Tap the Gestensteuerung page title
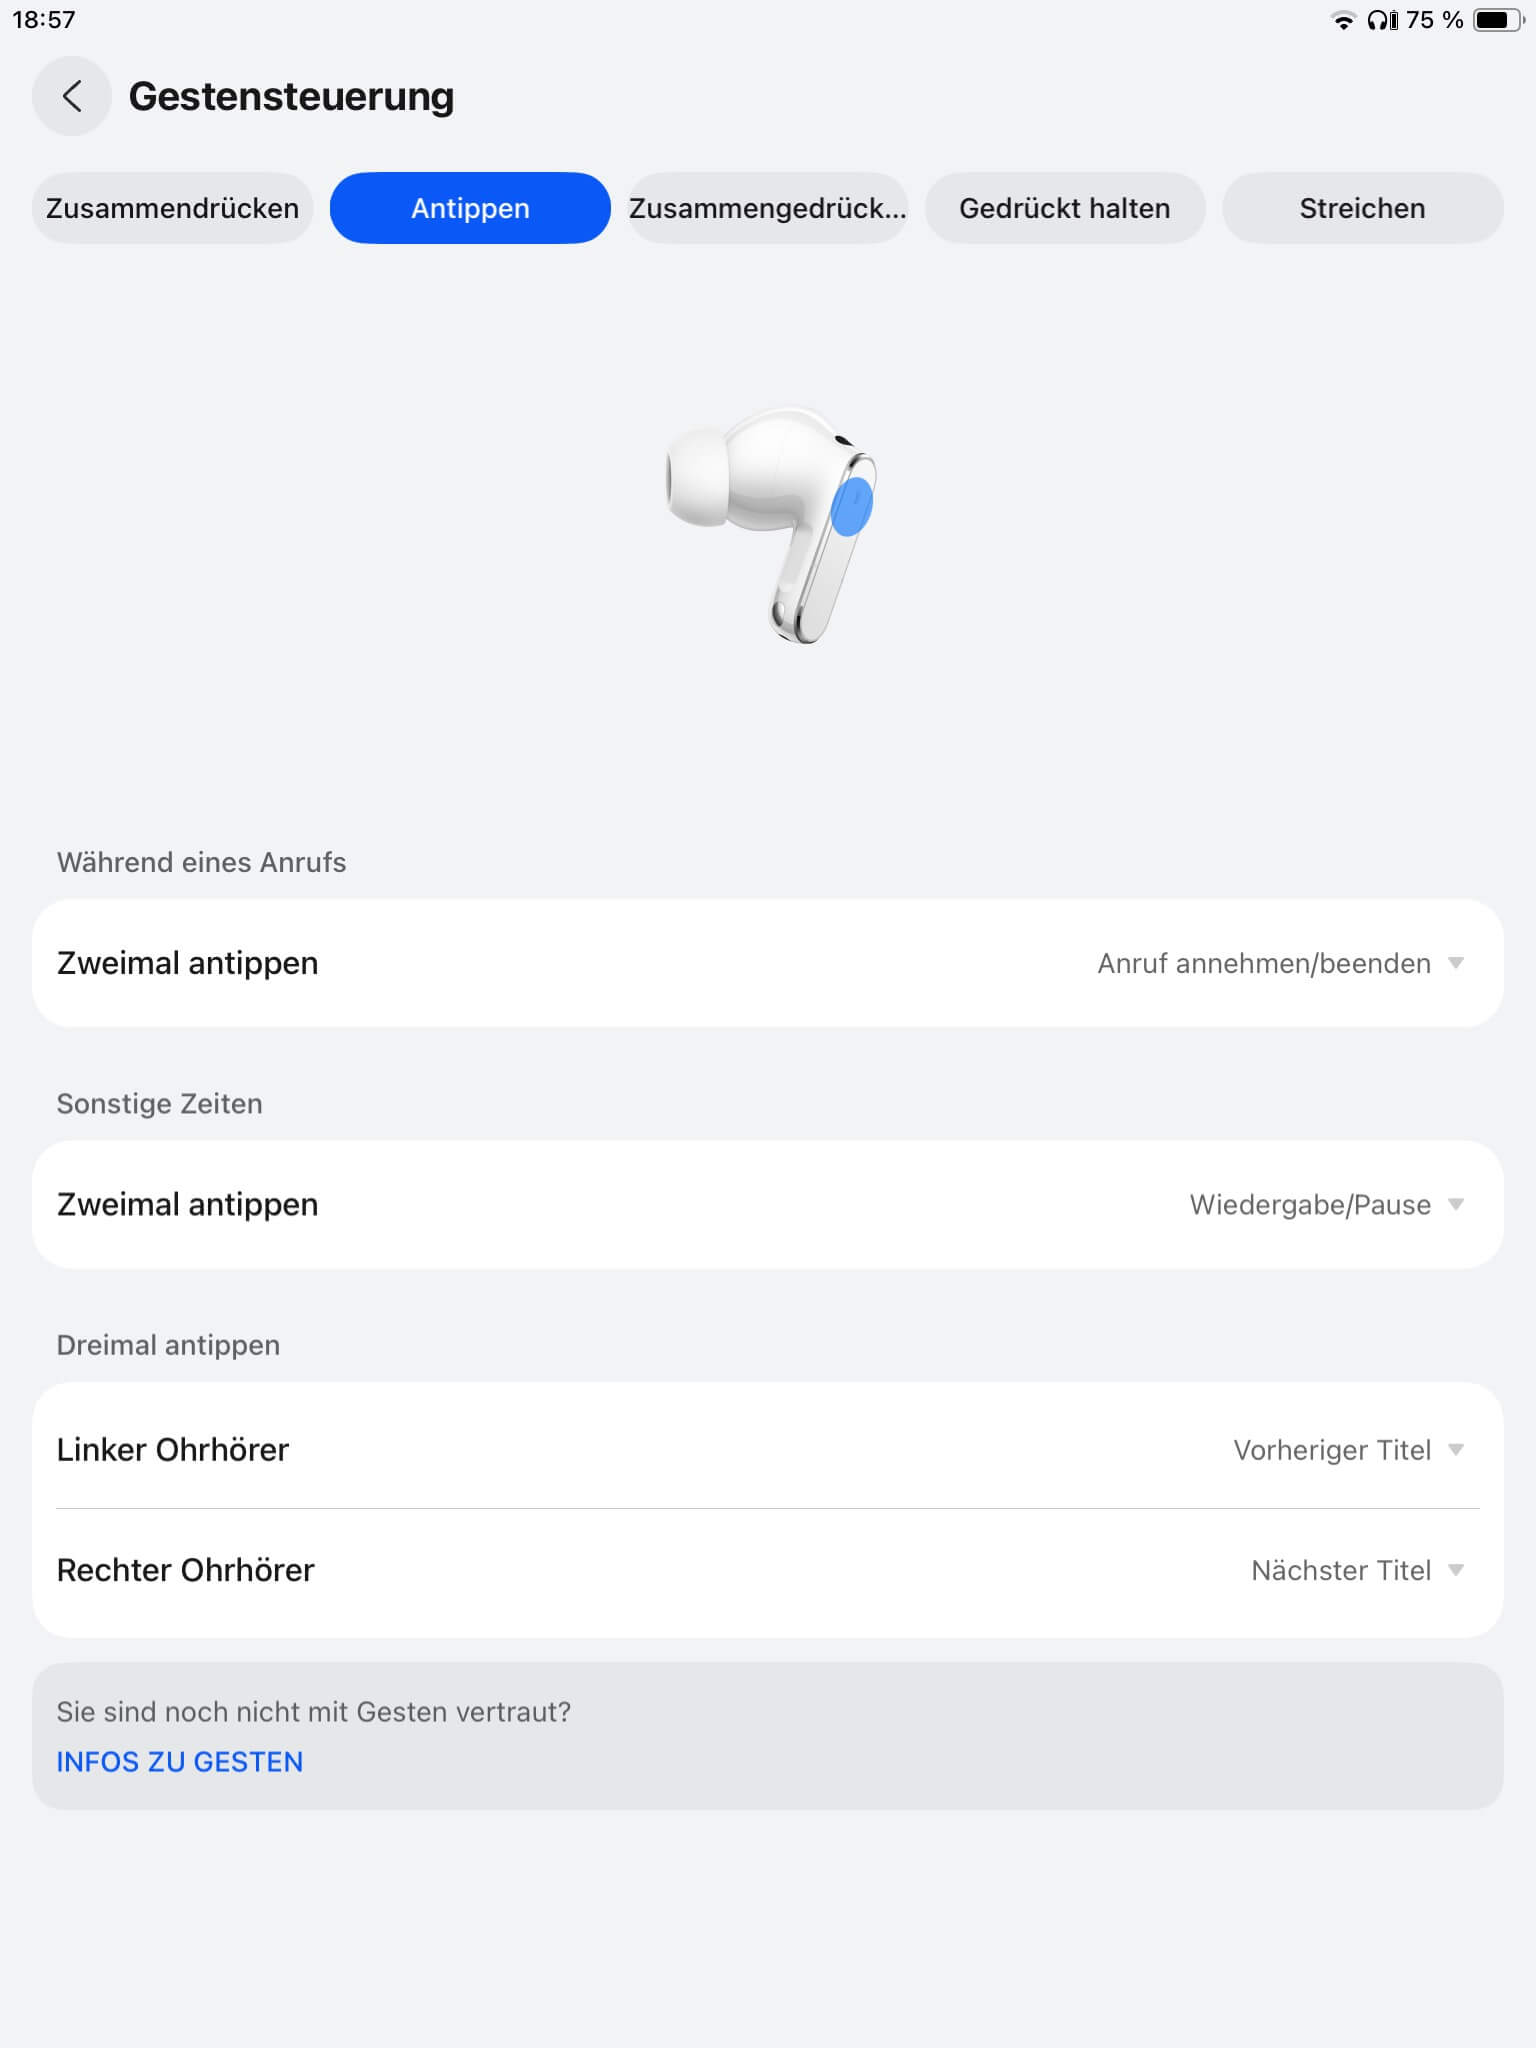 point(291,97)
